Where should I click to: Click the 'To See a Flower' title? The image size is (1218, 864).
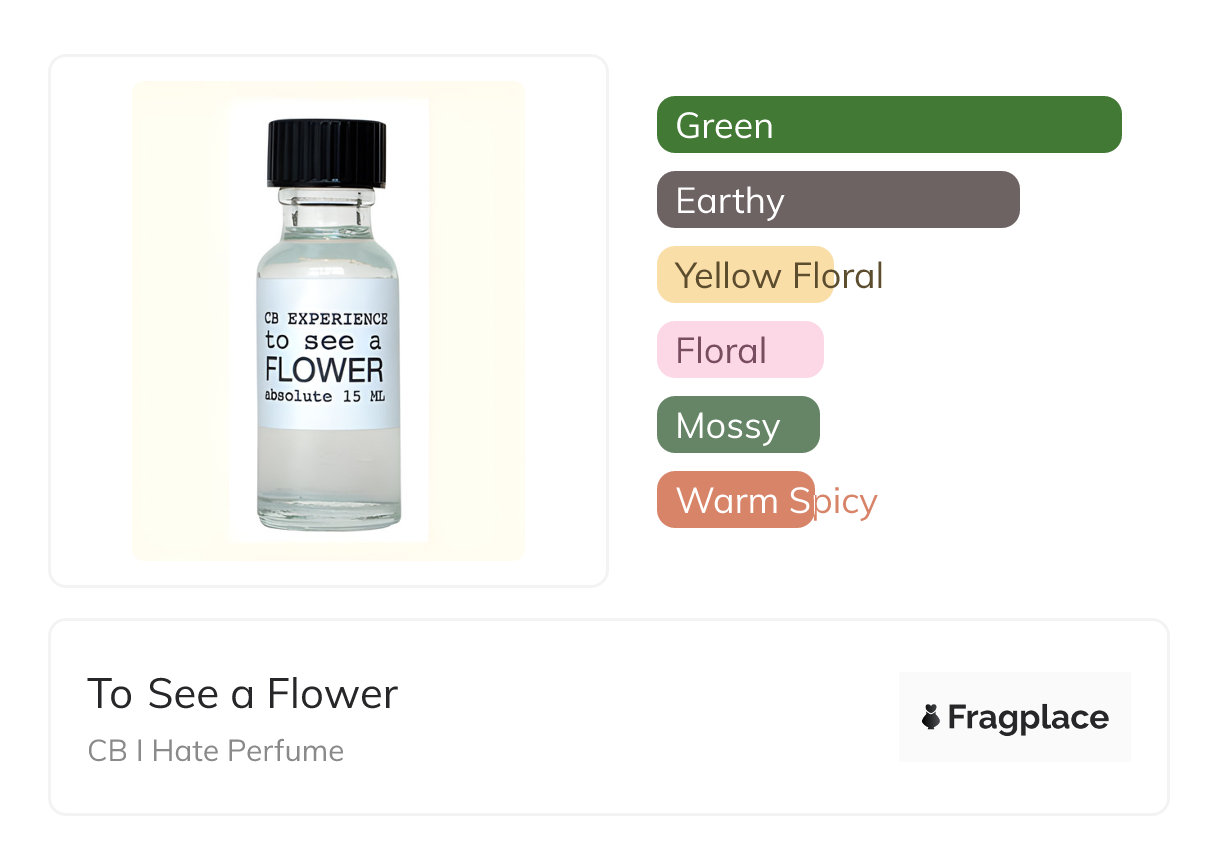pyautogui.click(x=242, y=693)
